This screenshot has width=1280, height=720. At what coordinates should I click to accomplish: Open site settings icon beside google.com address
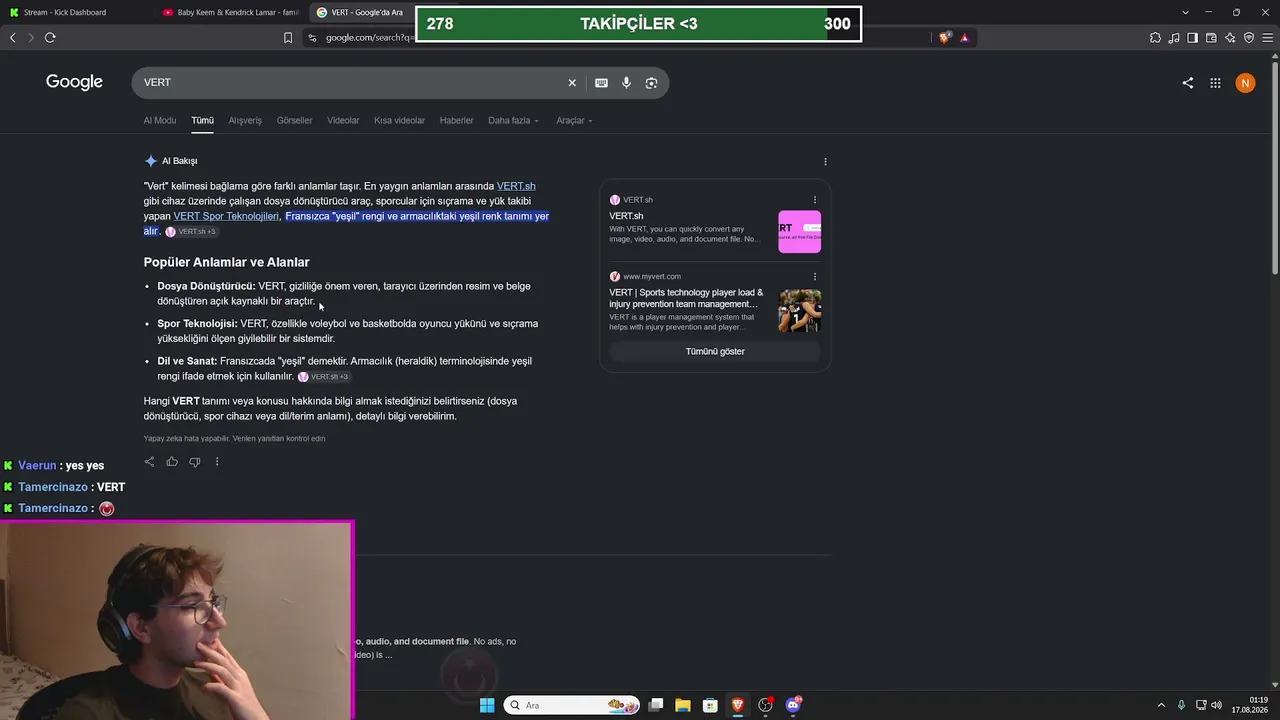point(312,38)
